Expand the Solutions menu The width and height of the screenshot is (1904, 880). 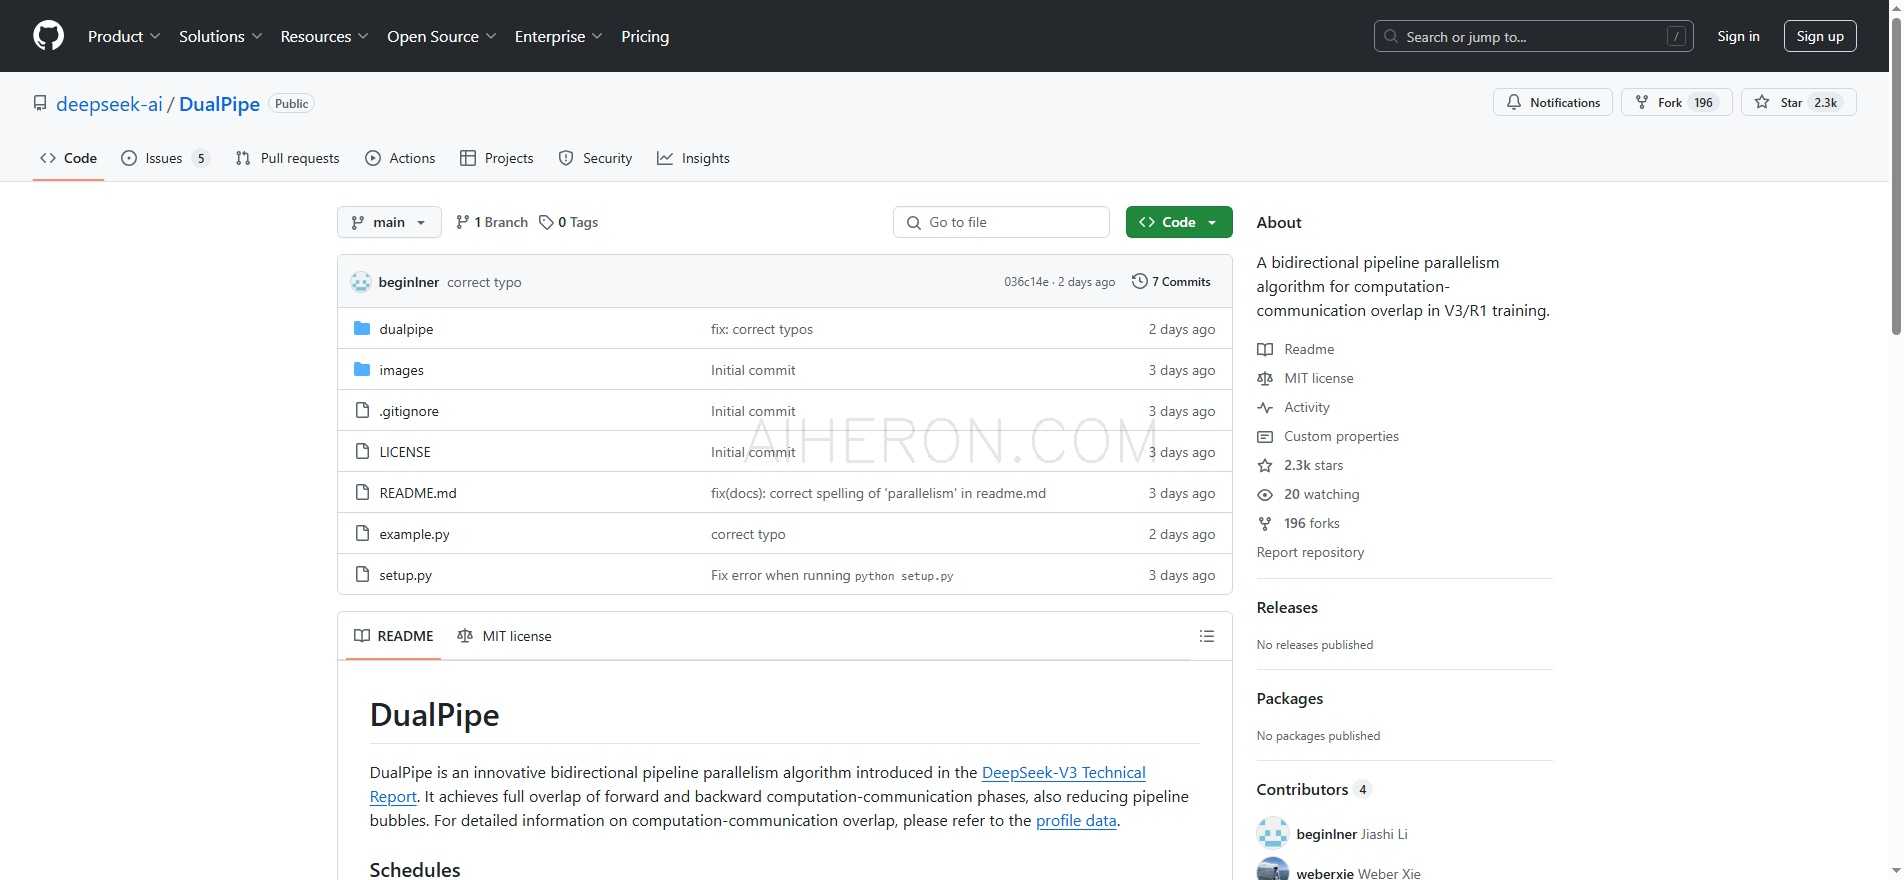point(220,36)
